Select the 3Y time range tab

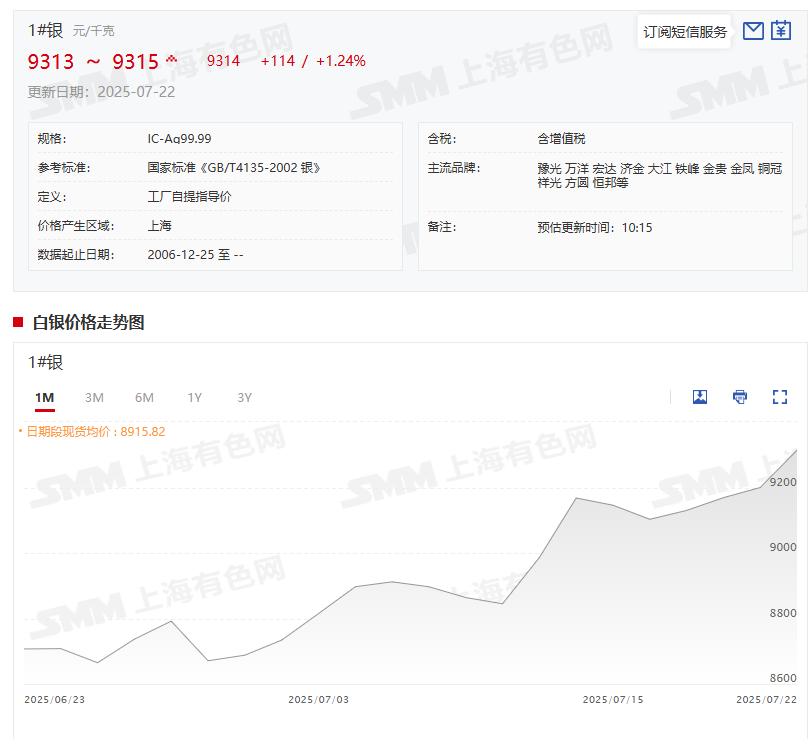(244, 398)
